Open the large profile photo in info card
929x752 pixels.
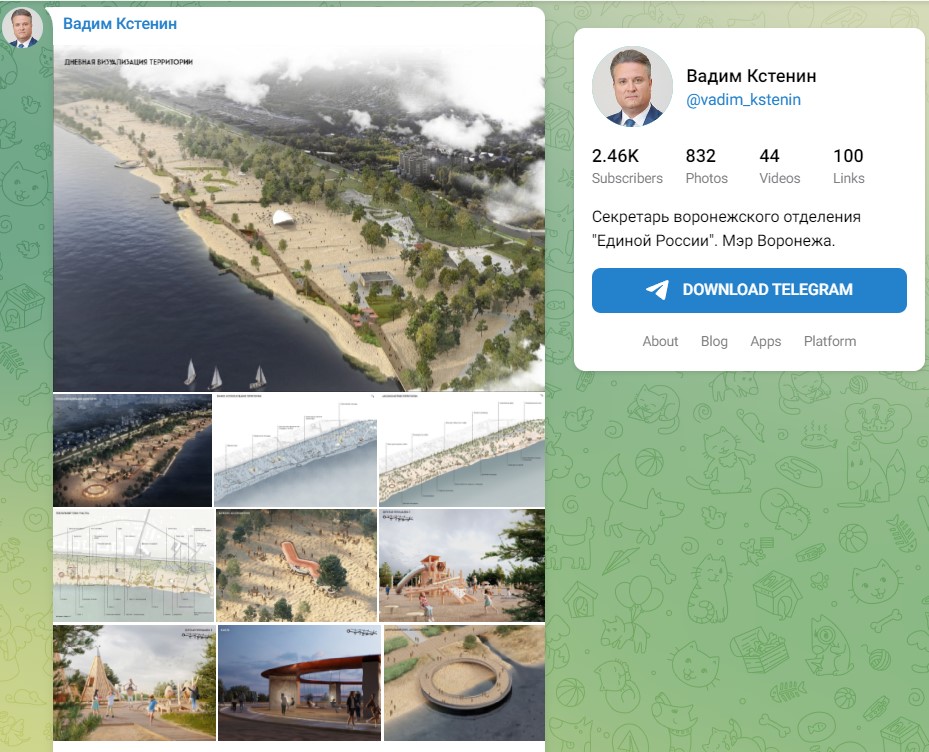pyautogui.click(x=632, y=86)
